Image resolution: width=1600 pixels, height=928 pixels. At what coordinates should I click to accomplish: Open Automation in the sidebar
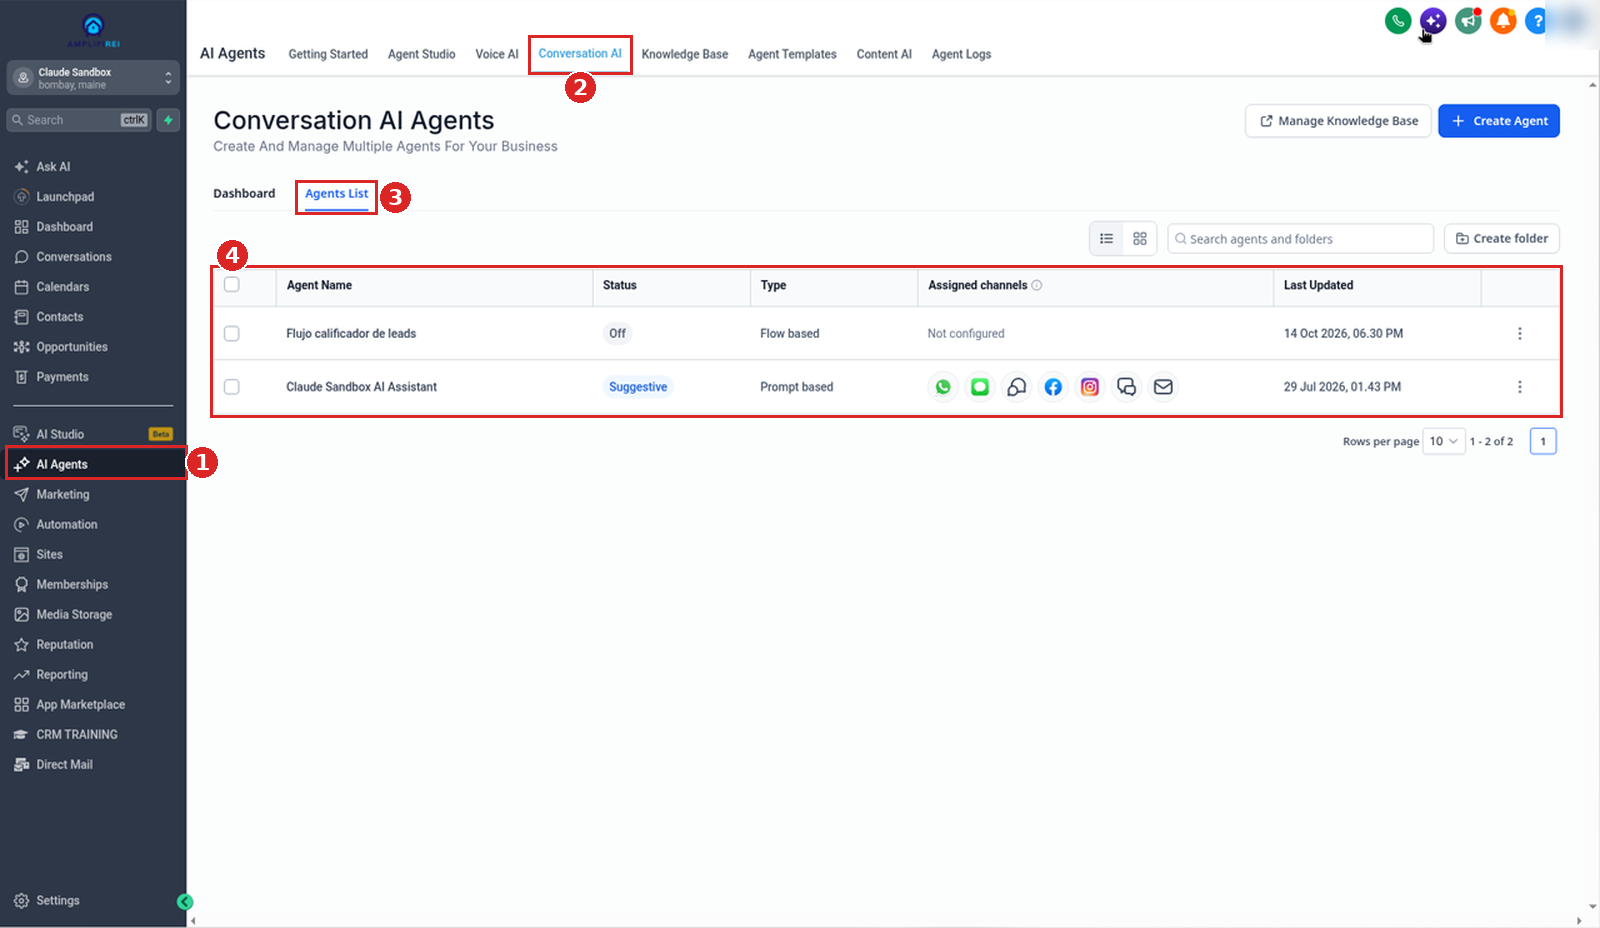pyautogui.click(x=67, y=525)
